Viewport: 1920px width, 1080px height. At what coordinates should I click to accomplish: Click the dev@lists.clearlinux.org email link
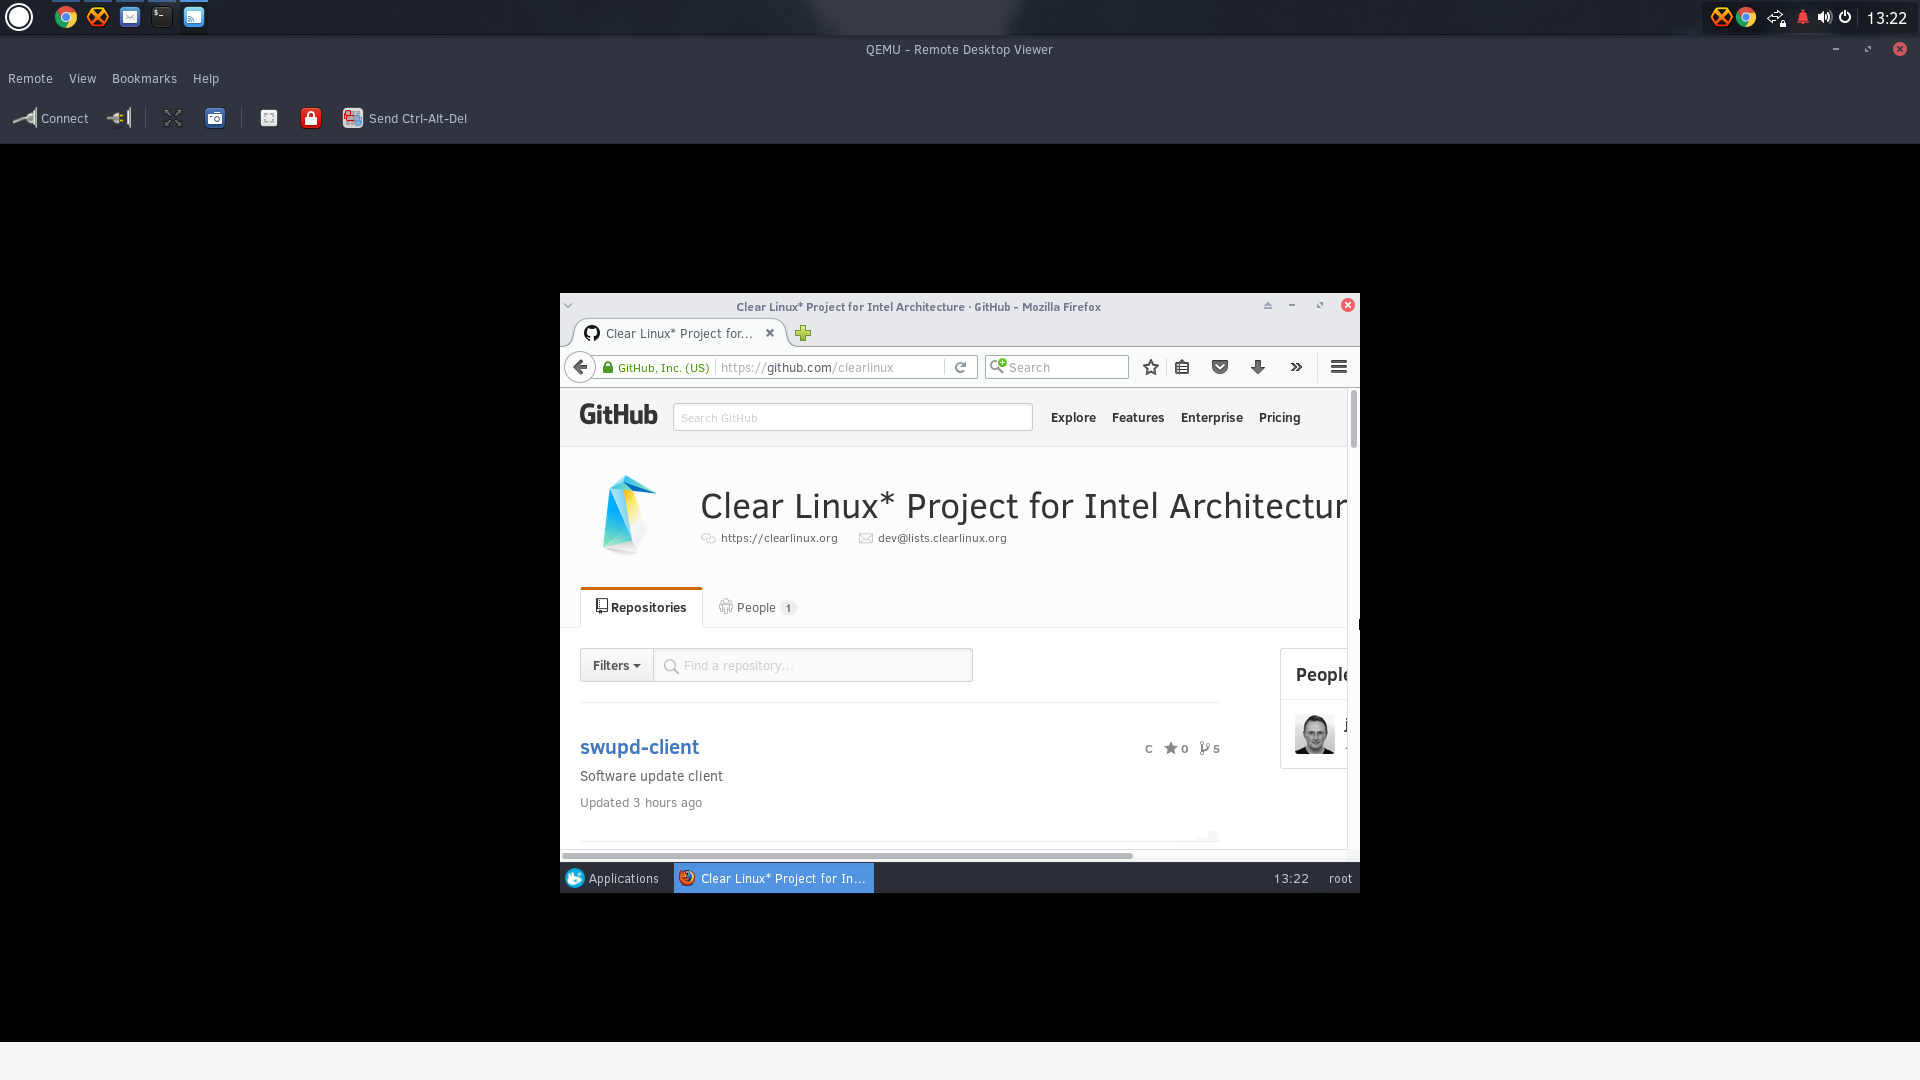(x=942, y=538)
